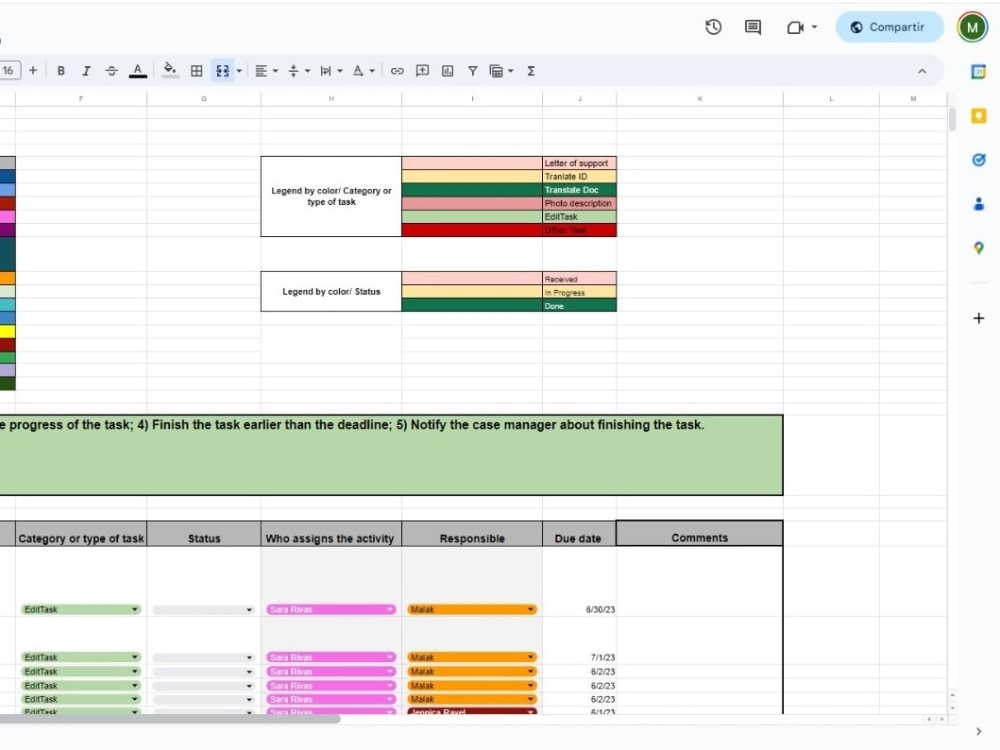This screenshot has height=750, width=1000.
Task: Open the Google Keep side panel
Action: click(980, 116)
